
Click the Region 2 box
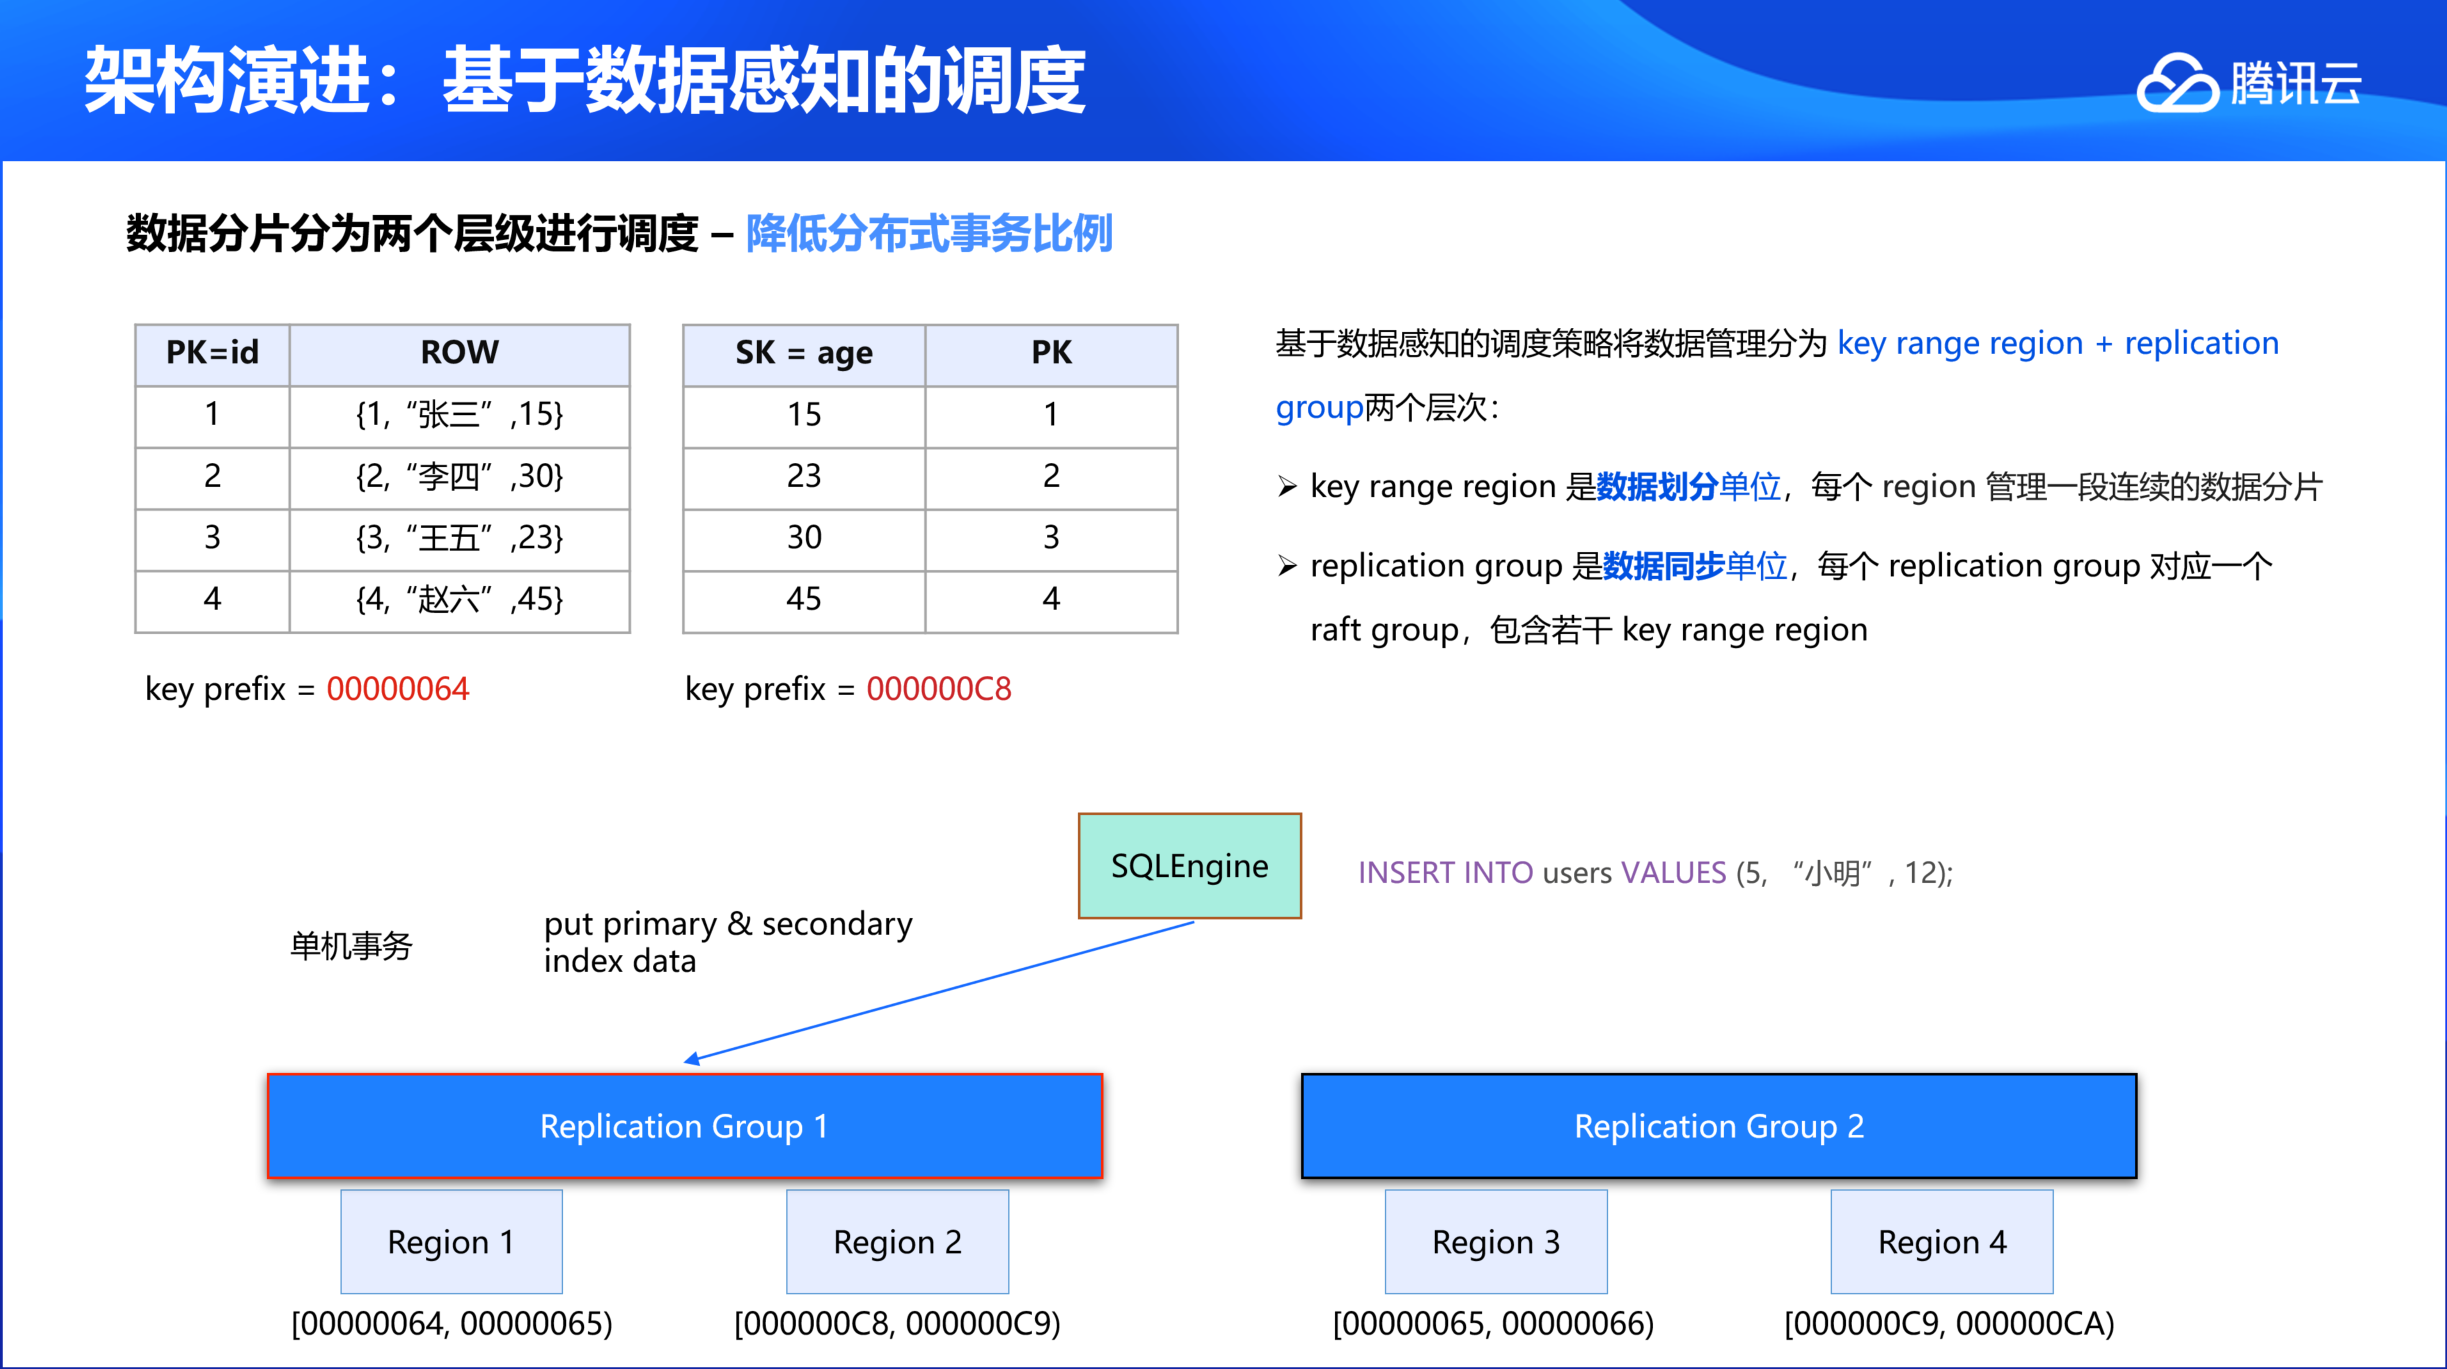tap(897, 1241)
